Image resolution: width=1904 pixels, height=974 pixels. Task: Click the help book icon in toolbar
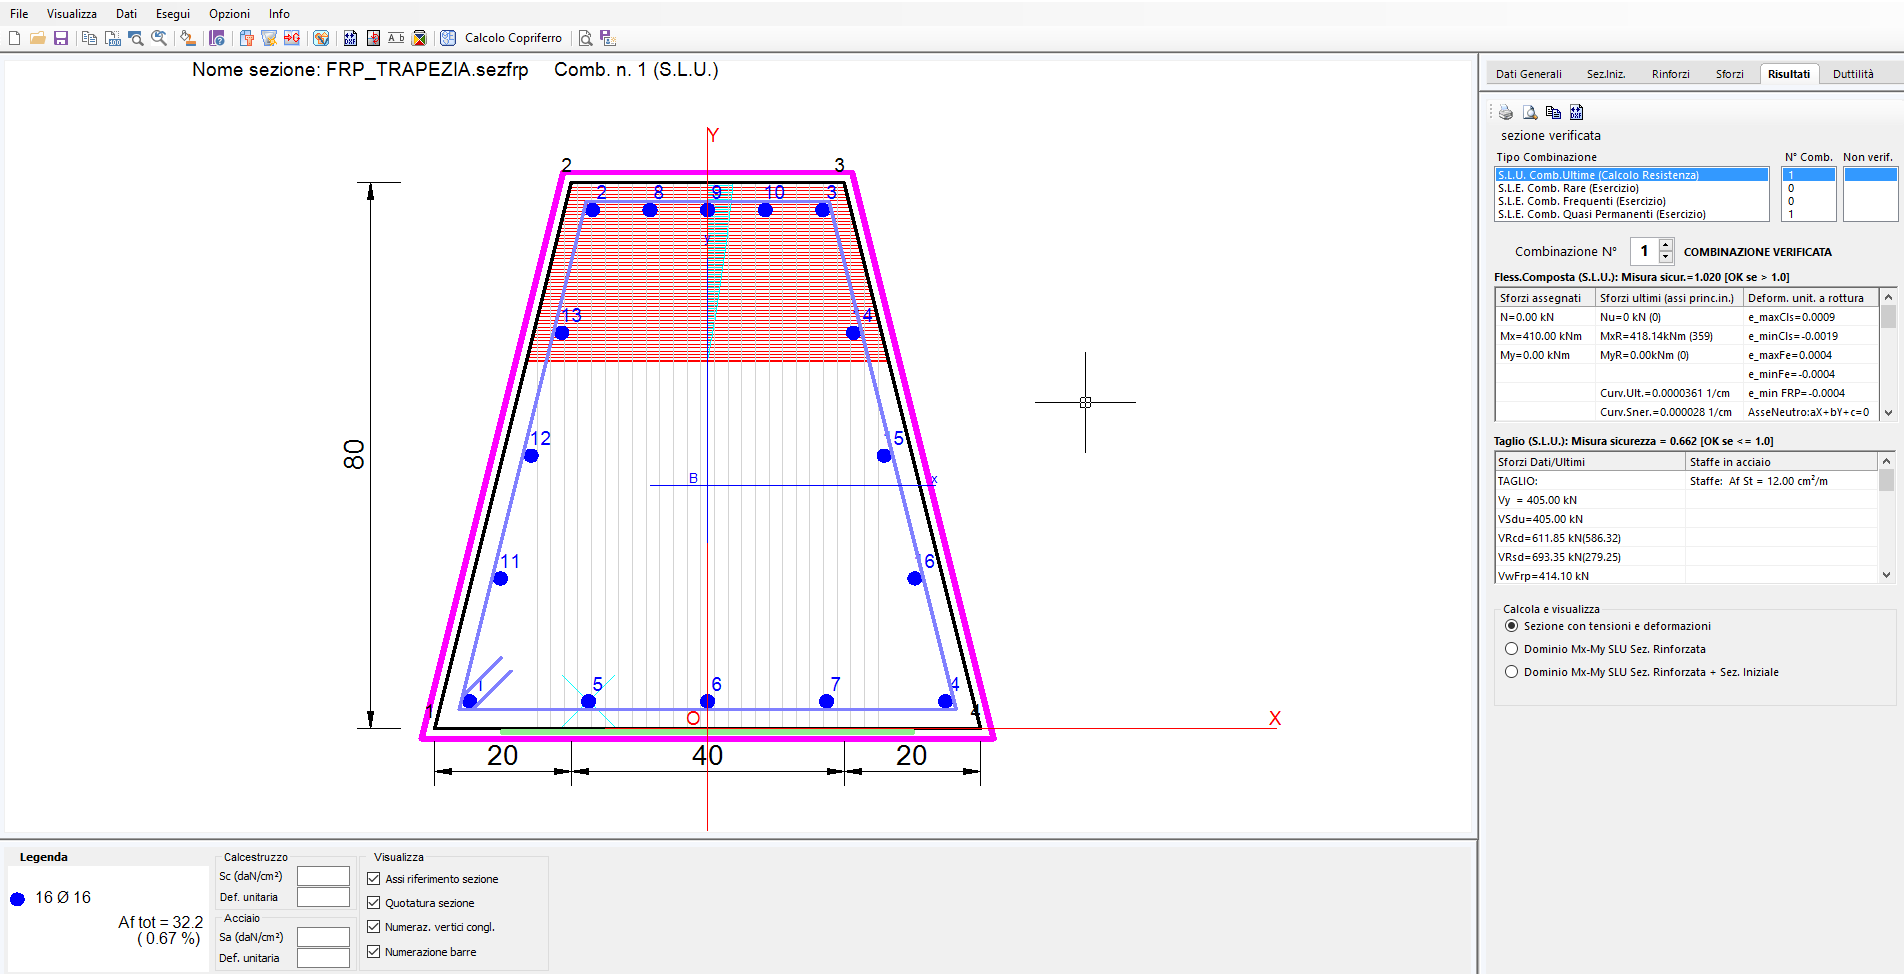[217, 38]
